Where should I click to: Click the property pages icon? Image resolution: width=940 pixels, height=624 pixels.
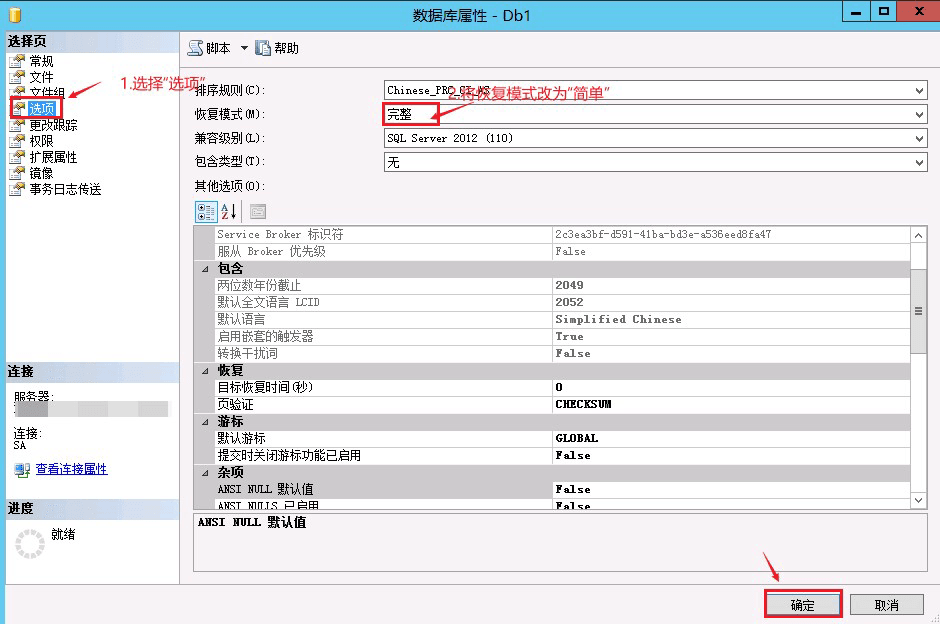257,211
